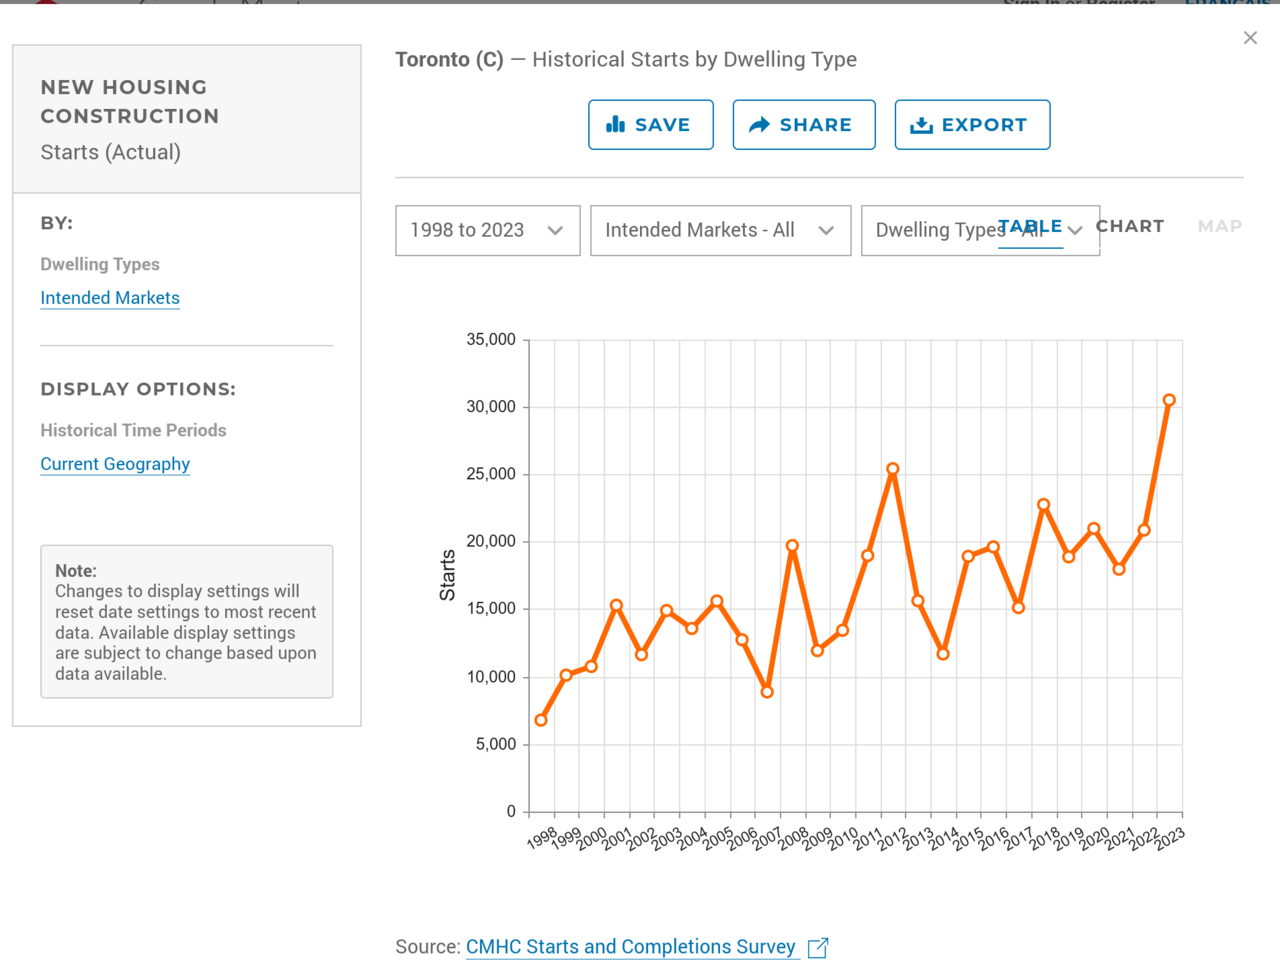Open the Intended Markets link

[110, 298]
